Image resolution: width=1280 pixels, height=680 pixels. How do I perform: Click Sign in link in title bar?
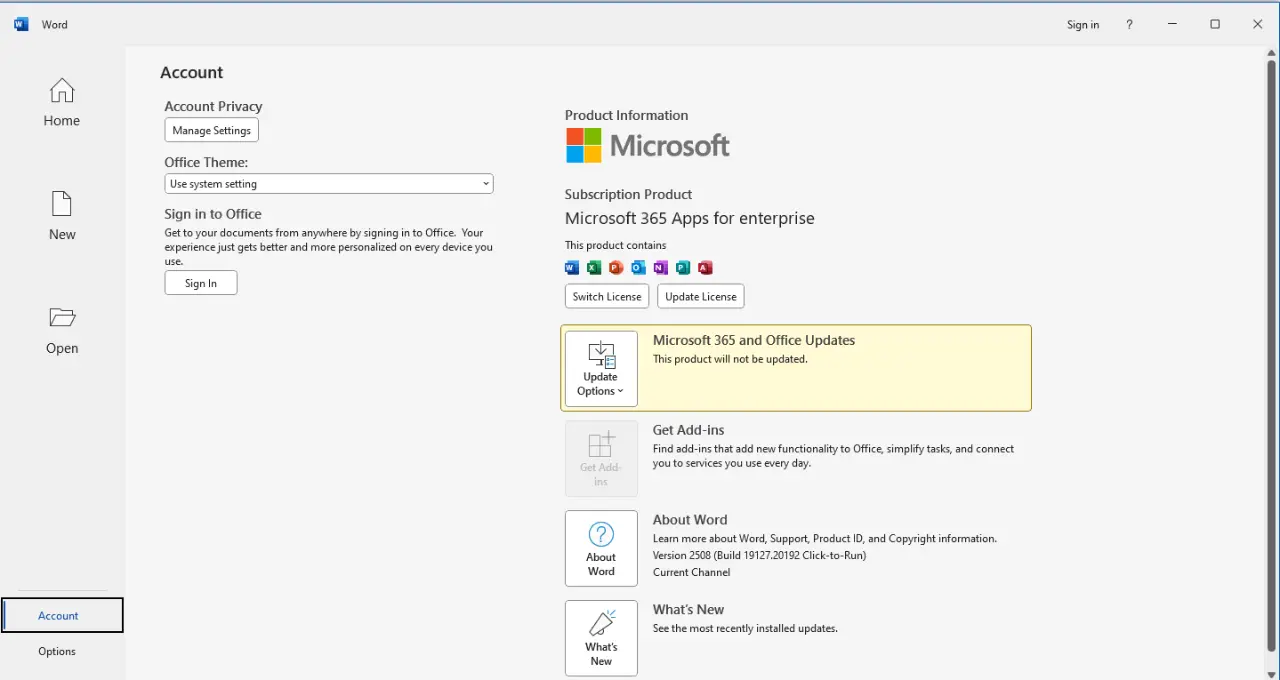click(1083, 25)
